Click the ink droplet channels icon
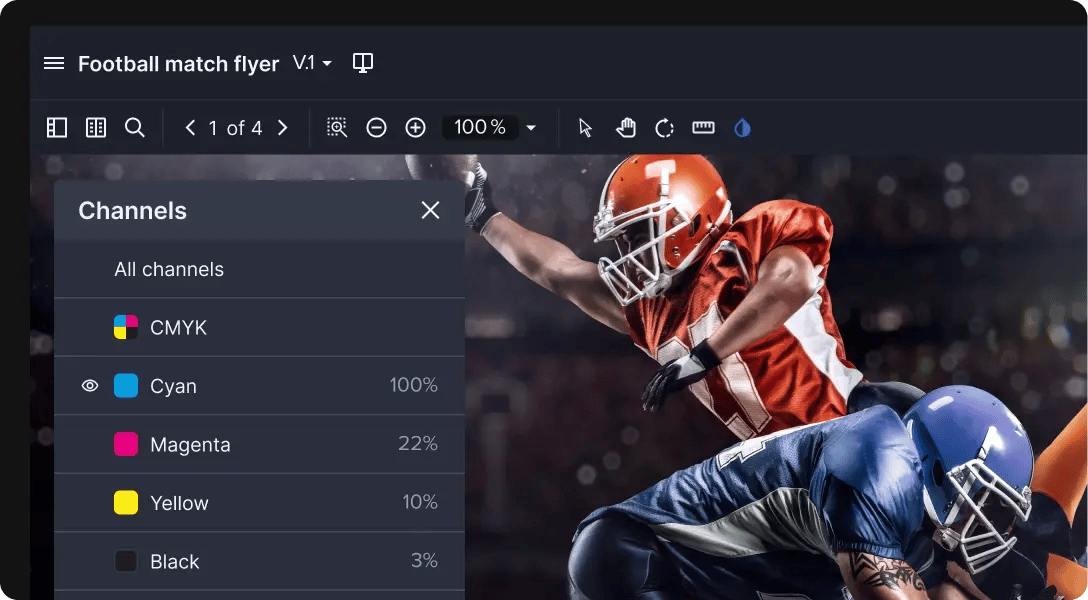The height and width of the screenshot is (600, 1088). [x=742, y=127]
